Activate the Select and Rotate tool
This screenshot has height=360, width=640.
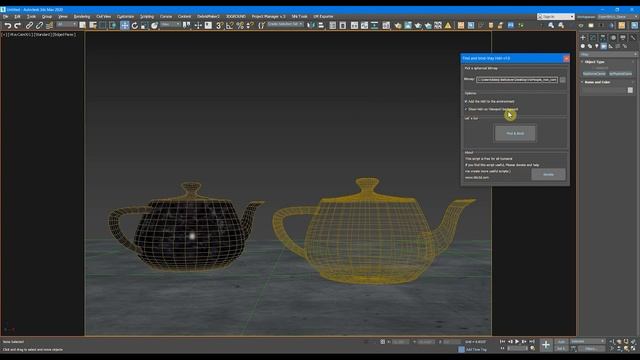pos(135,26)
